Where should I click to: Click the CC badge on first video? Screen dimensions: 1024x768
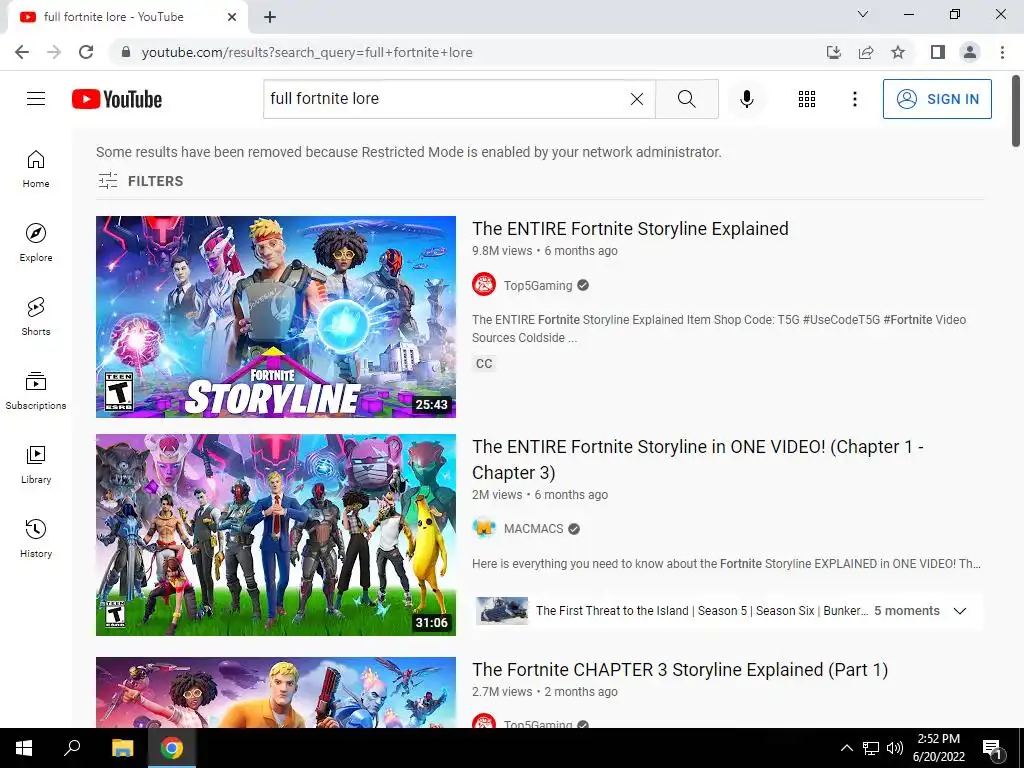[484, 364]
